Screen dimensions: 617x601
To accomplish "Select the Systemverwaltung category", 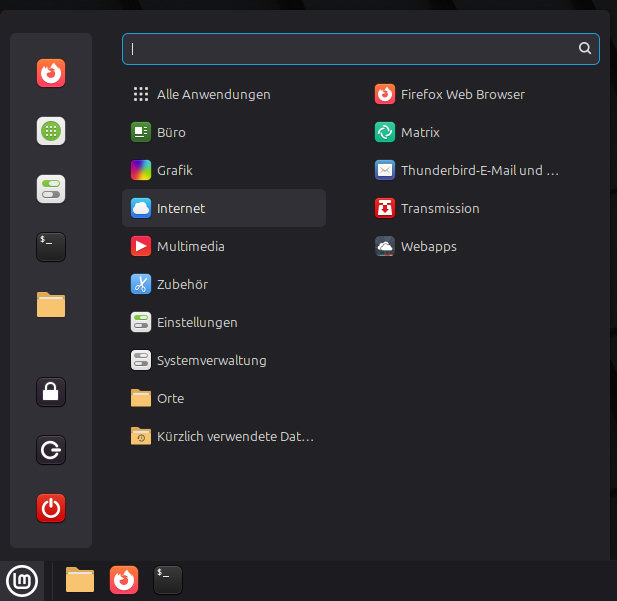I will click(224, 360).
